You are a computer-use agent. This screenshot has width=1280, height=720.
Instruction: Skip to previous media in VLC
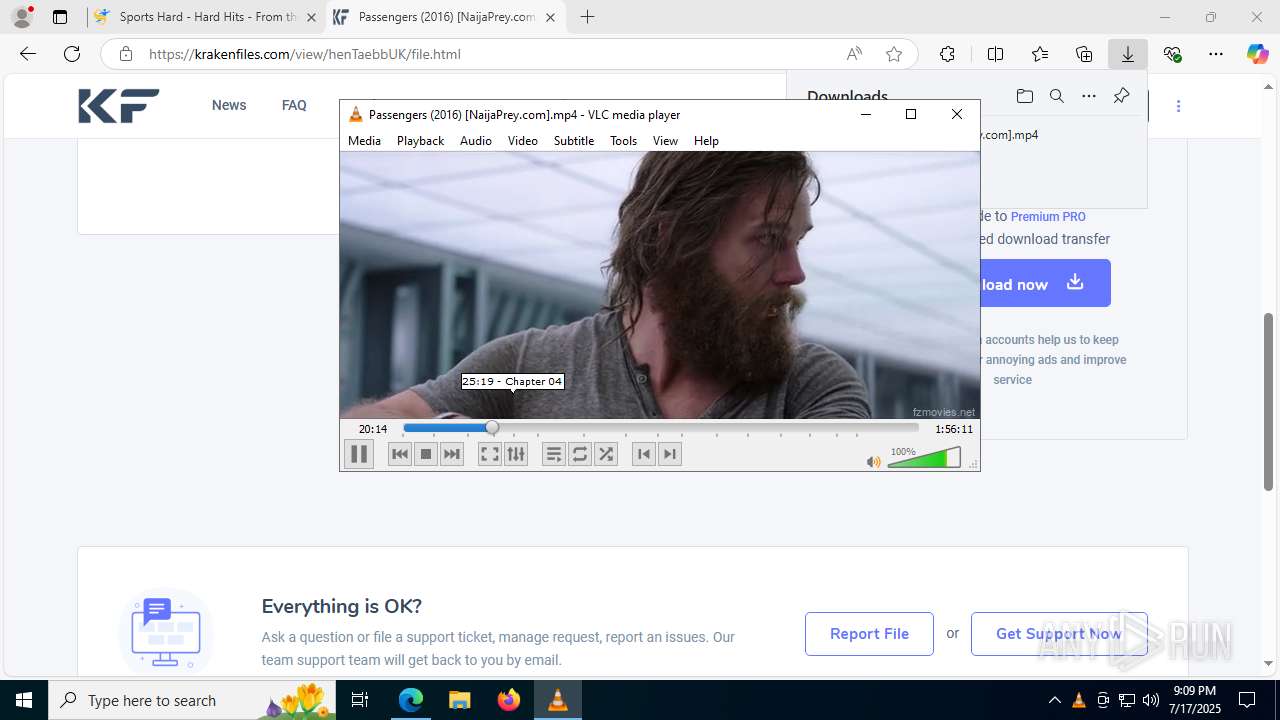[x=400, y=454]
